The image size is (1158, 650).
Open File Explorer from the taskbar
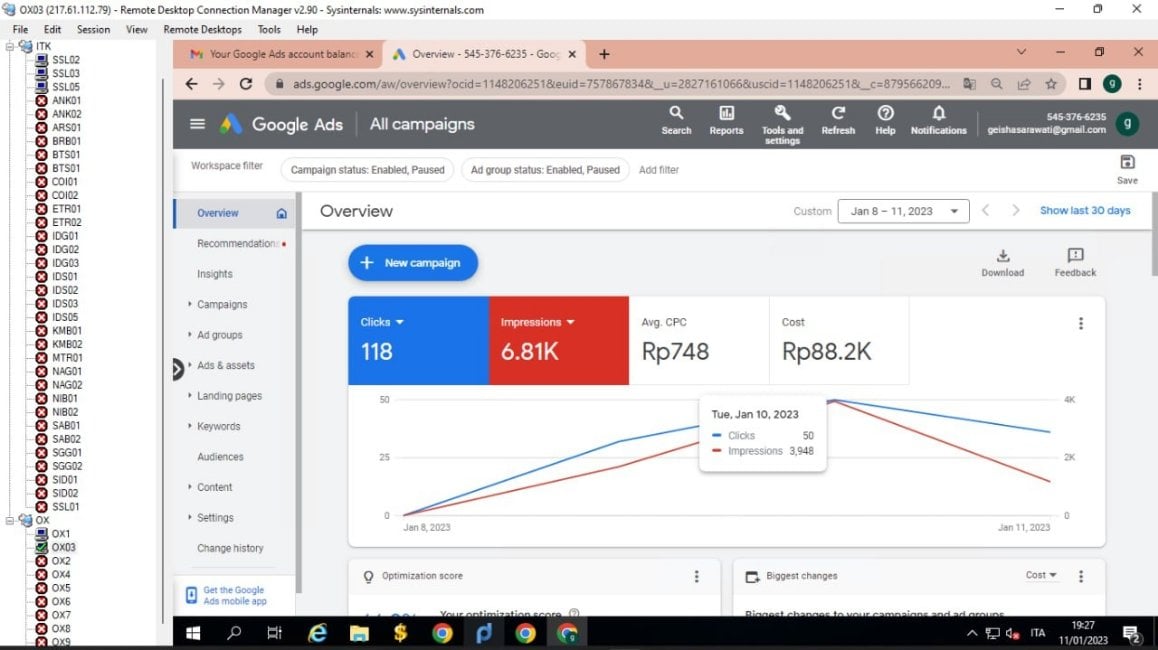click(359, 633)
